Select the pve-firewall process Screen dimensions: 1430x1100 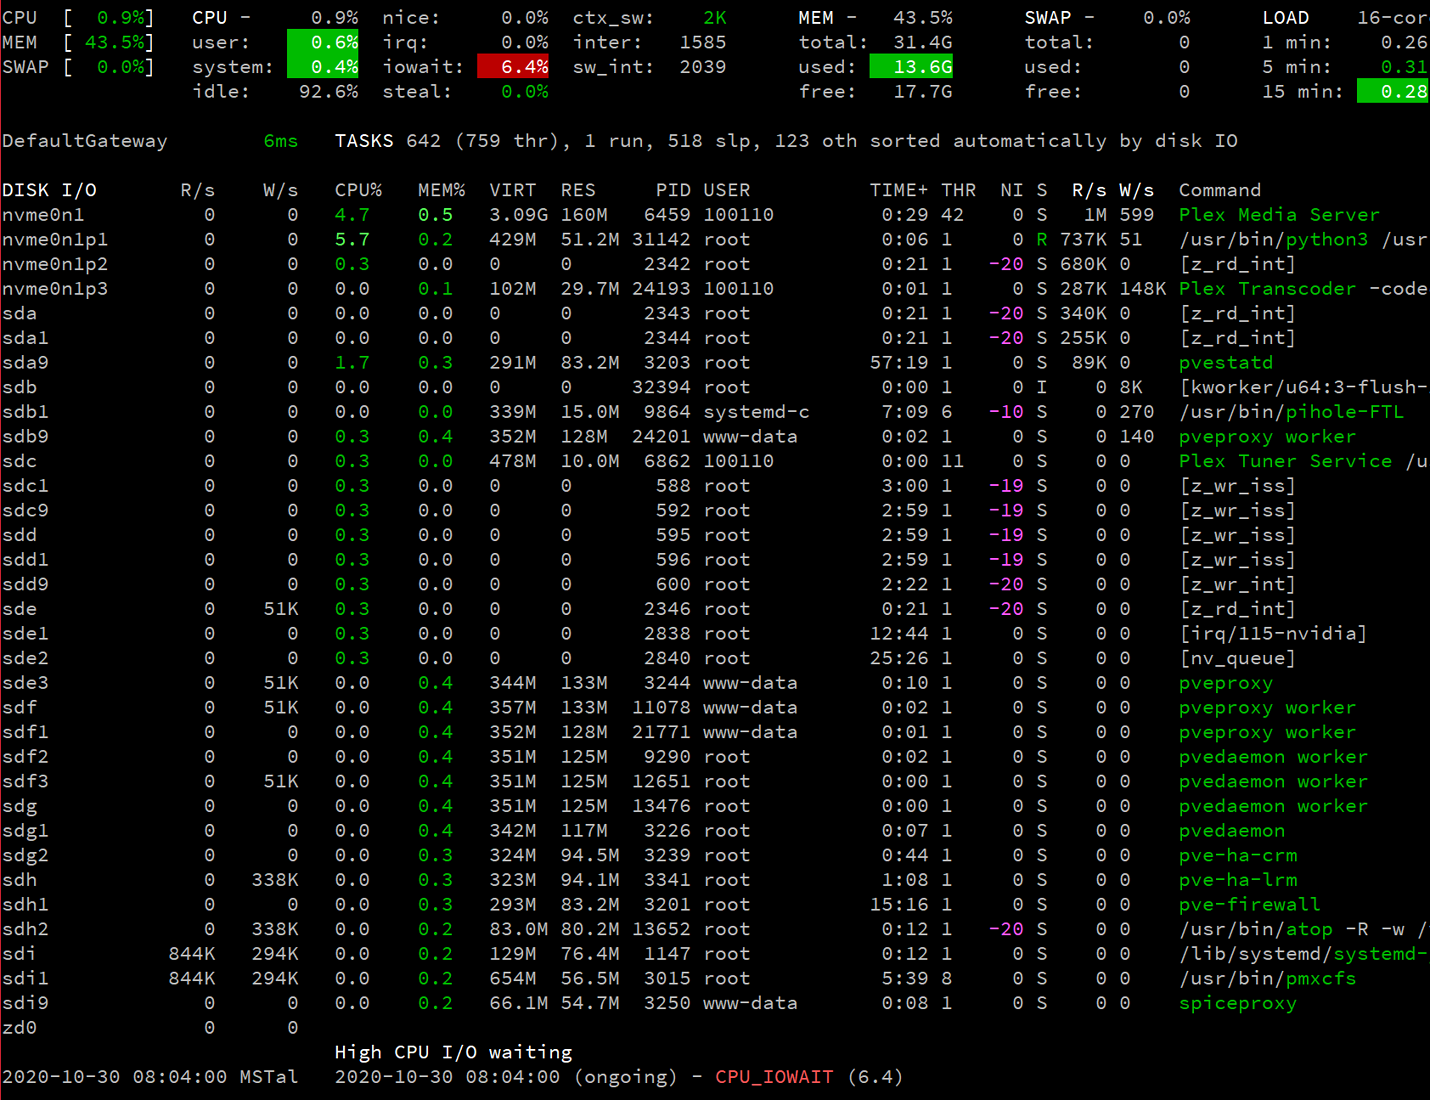pos(1249,905)
